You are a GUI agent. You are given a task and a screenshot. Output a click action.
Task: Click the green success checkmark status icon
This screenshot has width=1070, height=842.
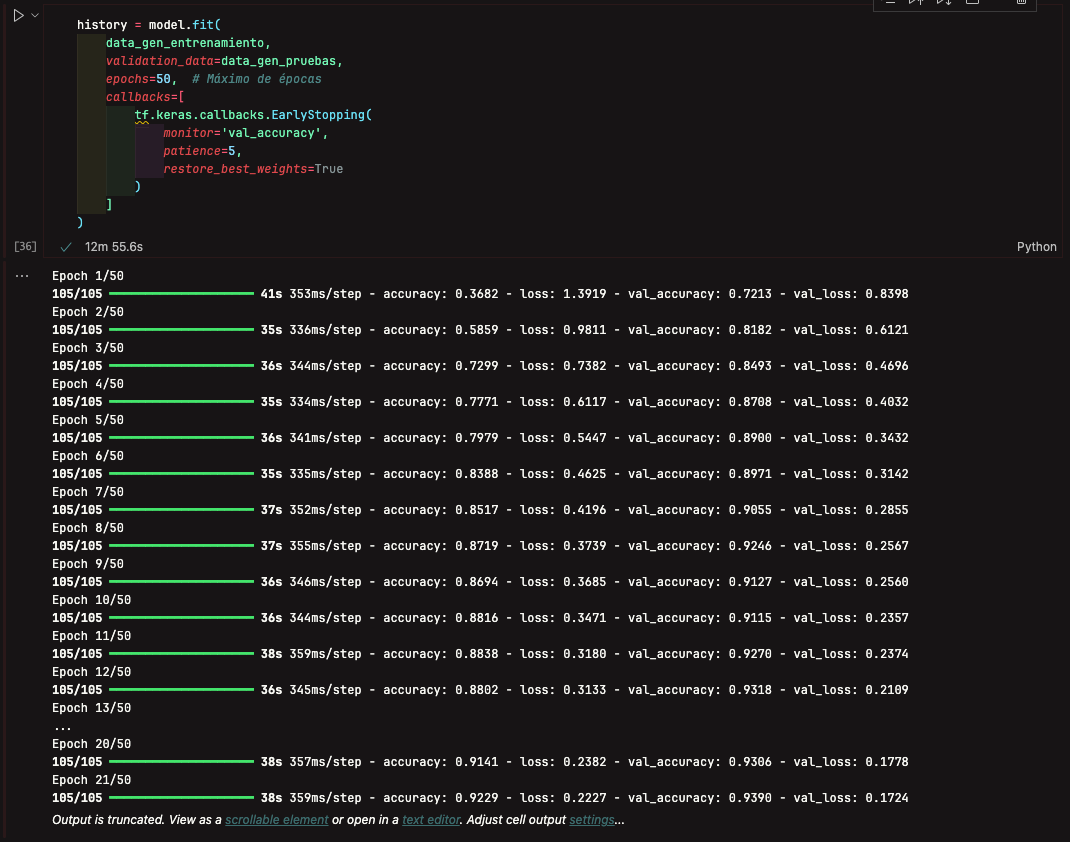tap(66, 247)
